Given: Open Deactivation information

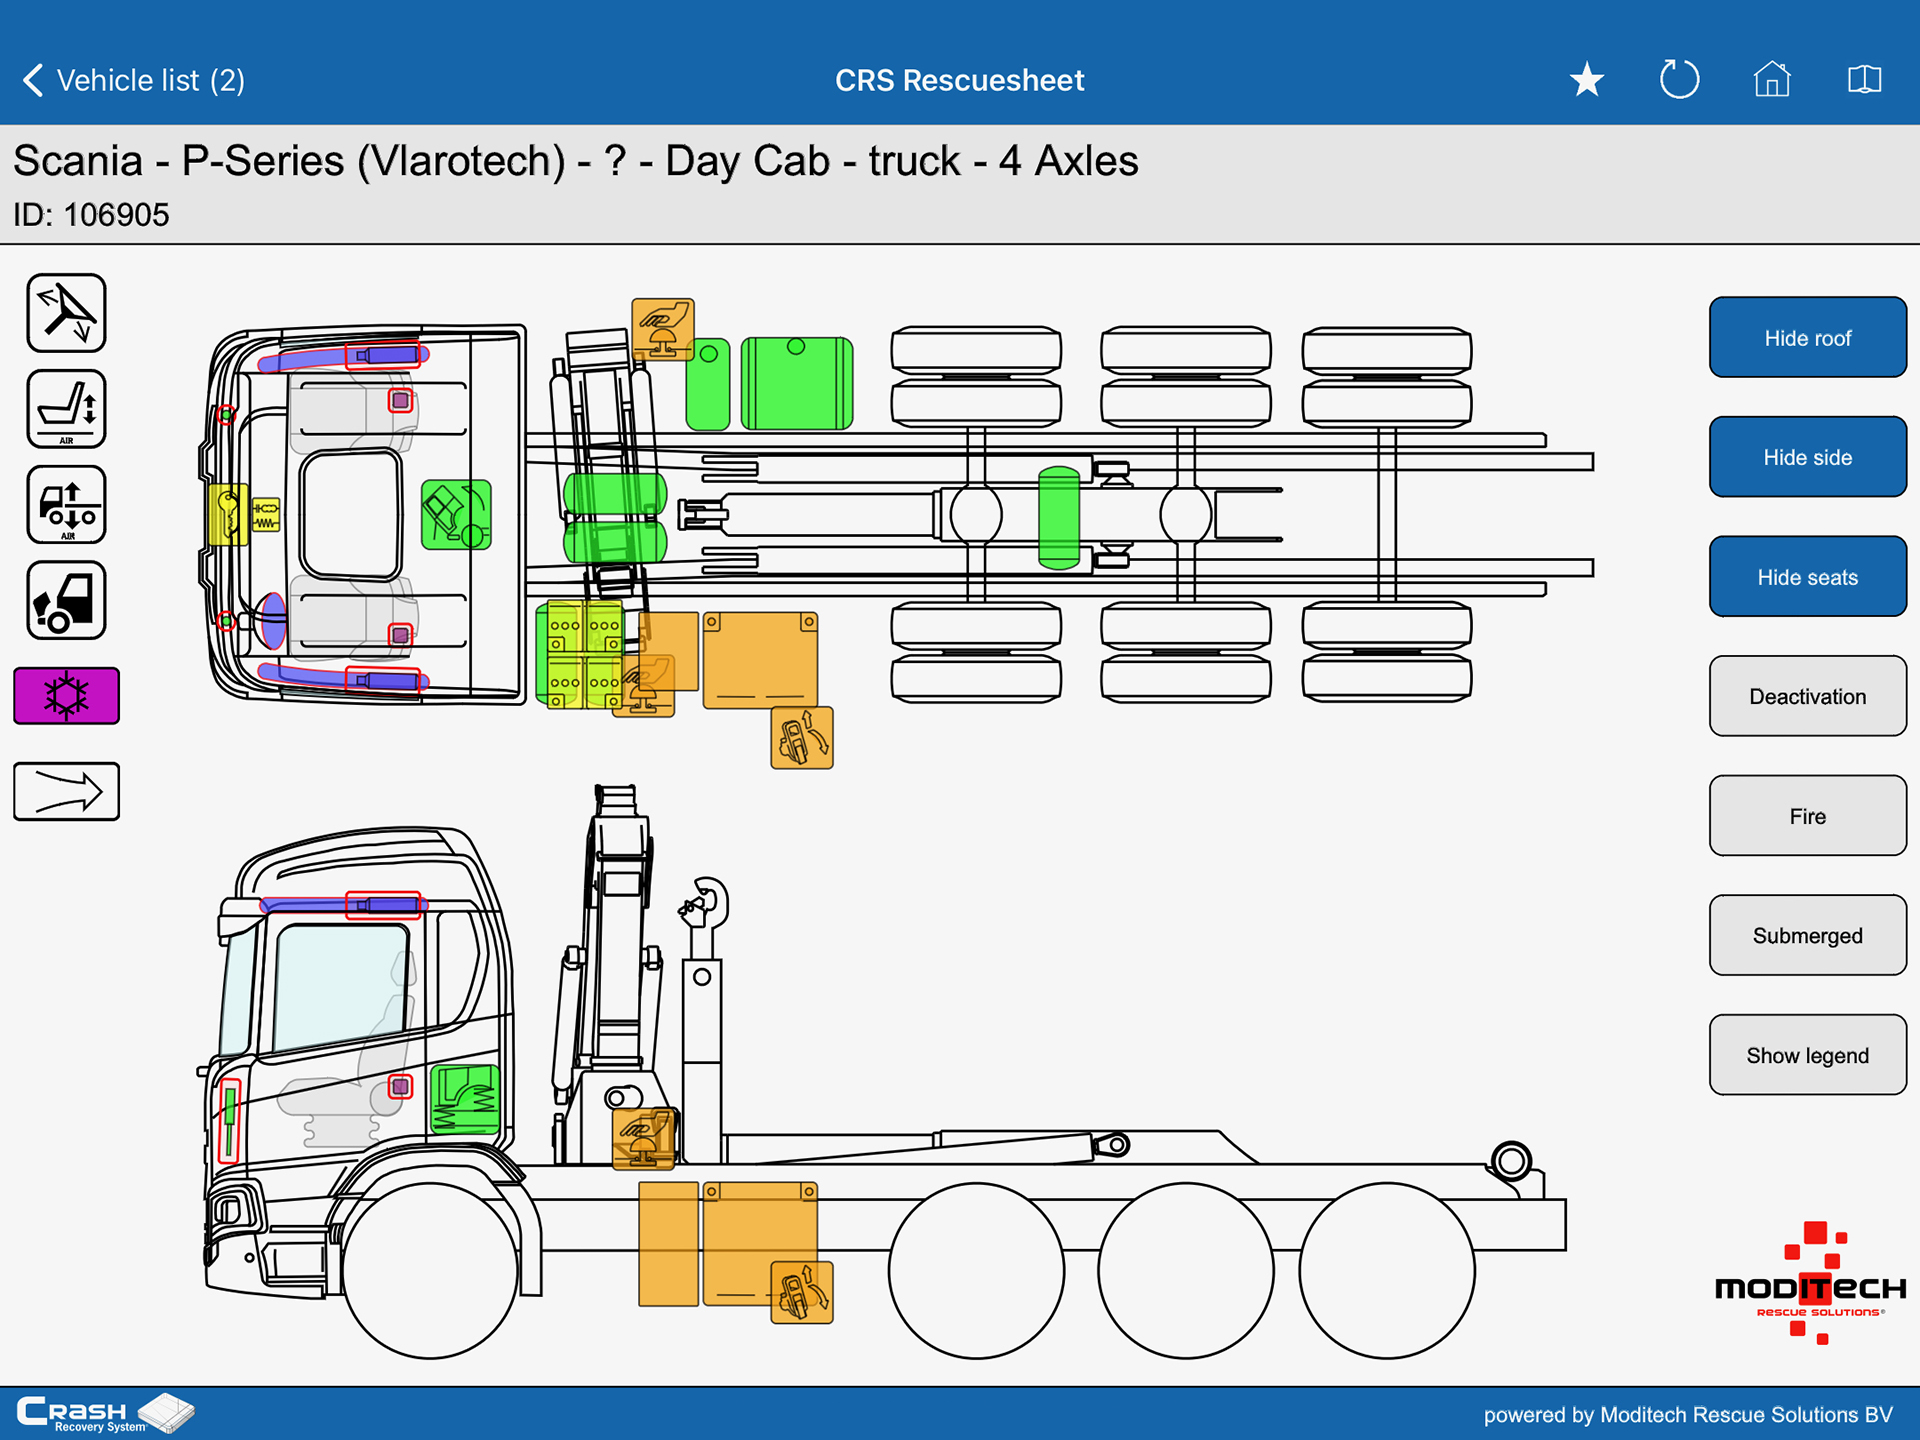Looking at the screenshot, I should click(1807, 696).
